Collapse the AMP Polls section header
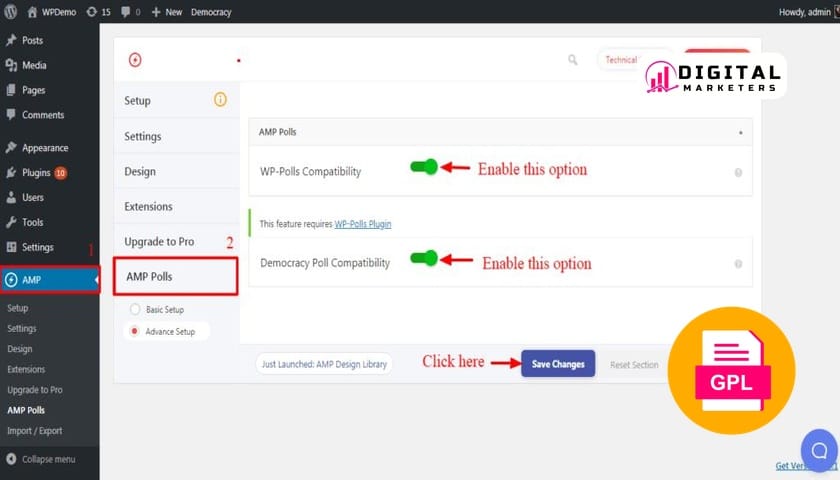 point(500,132)
